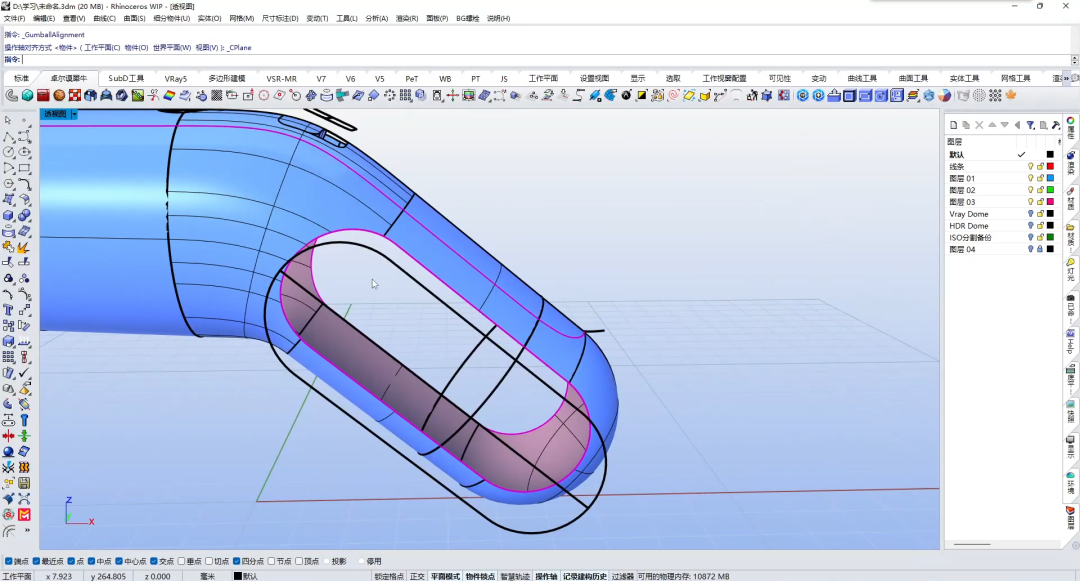Click the red-white checkered icon in the toolbar
1080x581 pixels.
click(75, 96)
